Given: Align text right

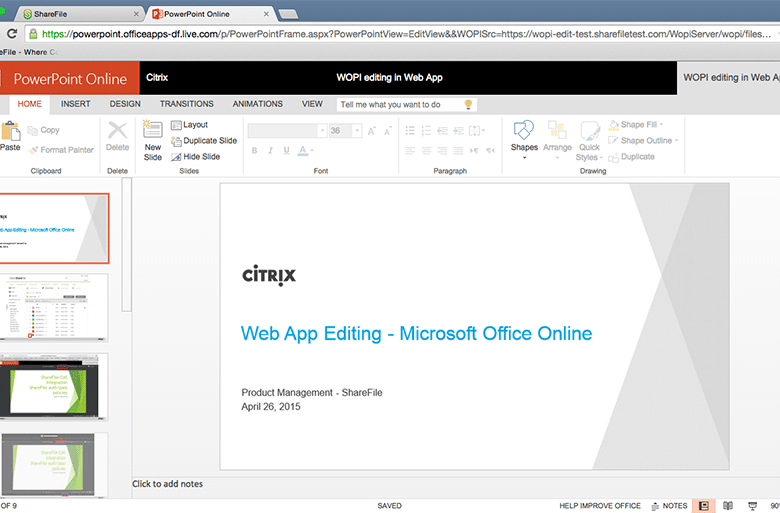Looking at the screenshot, I should pyautogui.click(x=442, y=150).
